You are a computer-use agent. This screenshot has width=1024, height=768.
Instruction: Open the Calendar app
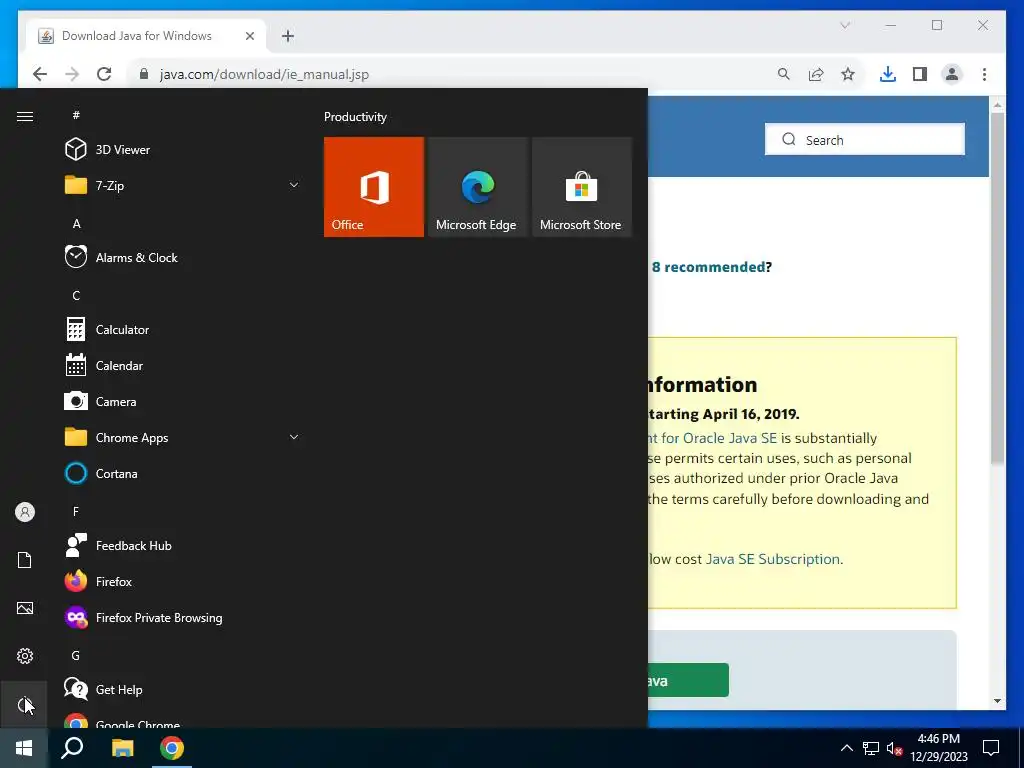click(x=183, y=366)
